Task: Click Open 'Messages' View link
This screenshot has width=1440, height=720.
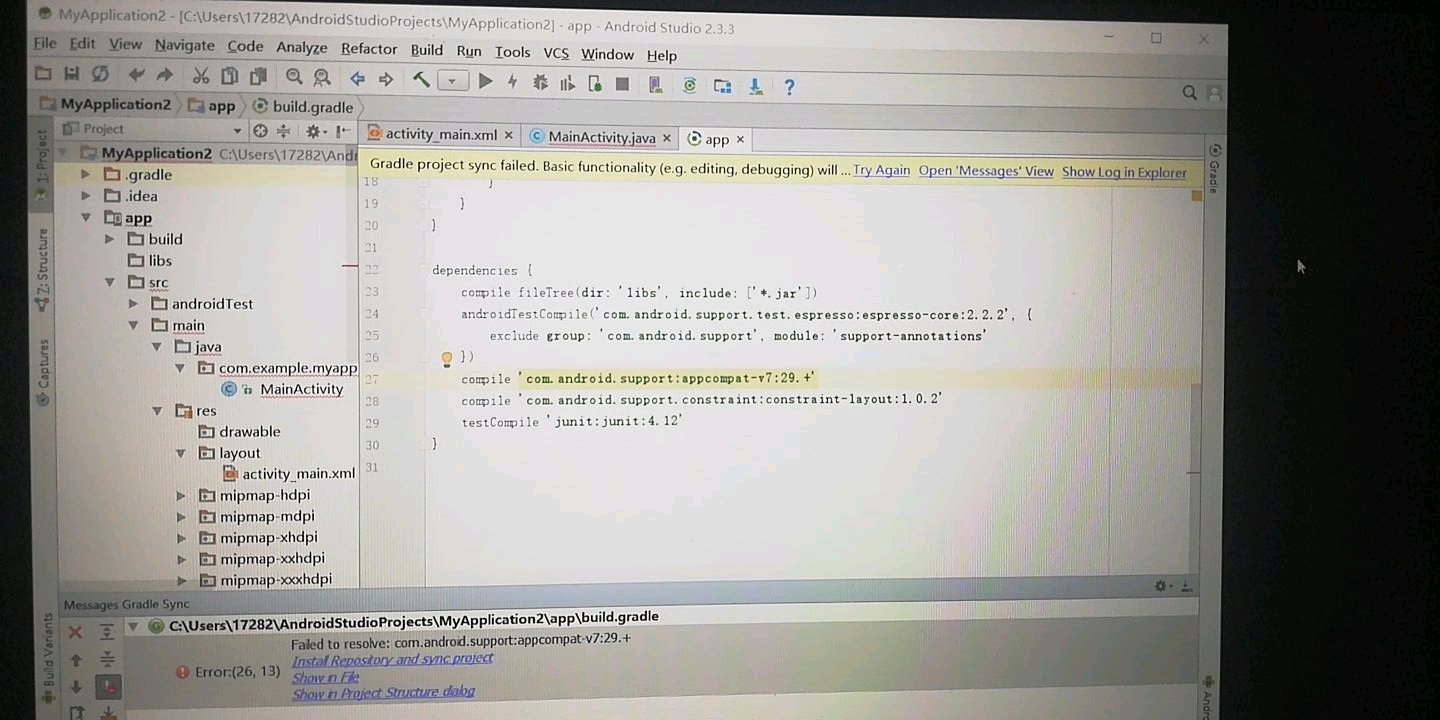Action: pyautogui.click(x=986, y=171)
